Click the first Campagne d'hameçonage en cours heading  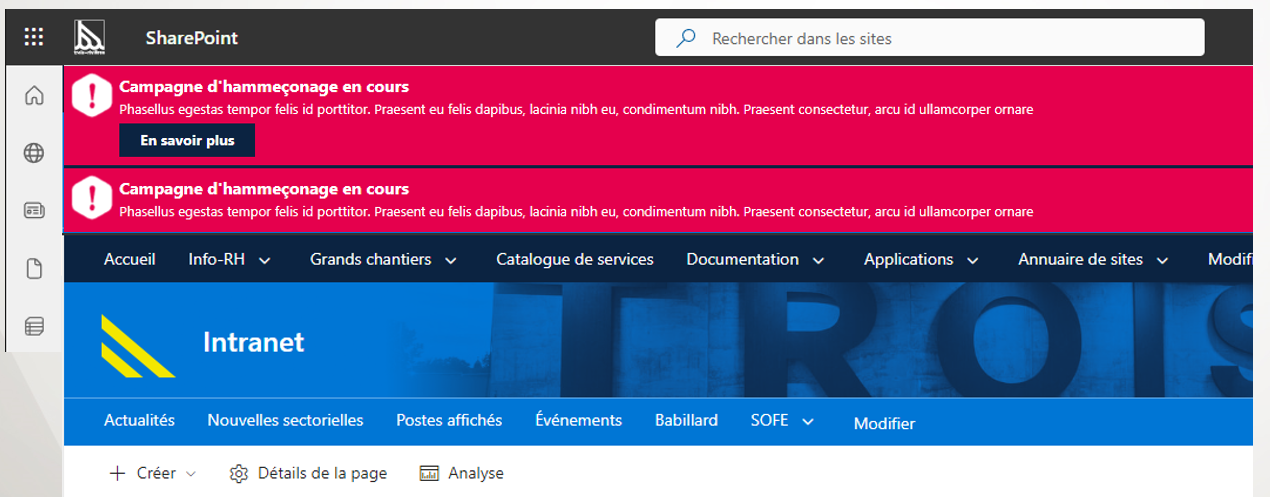(264, 87)
